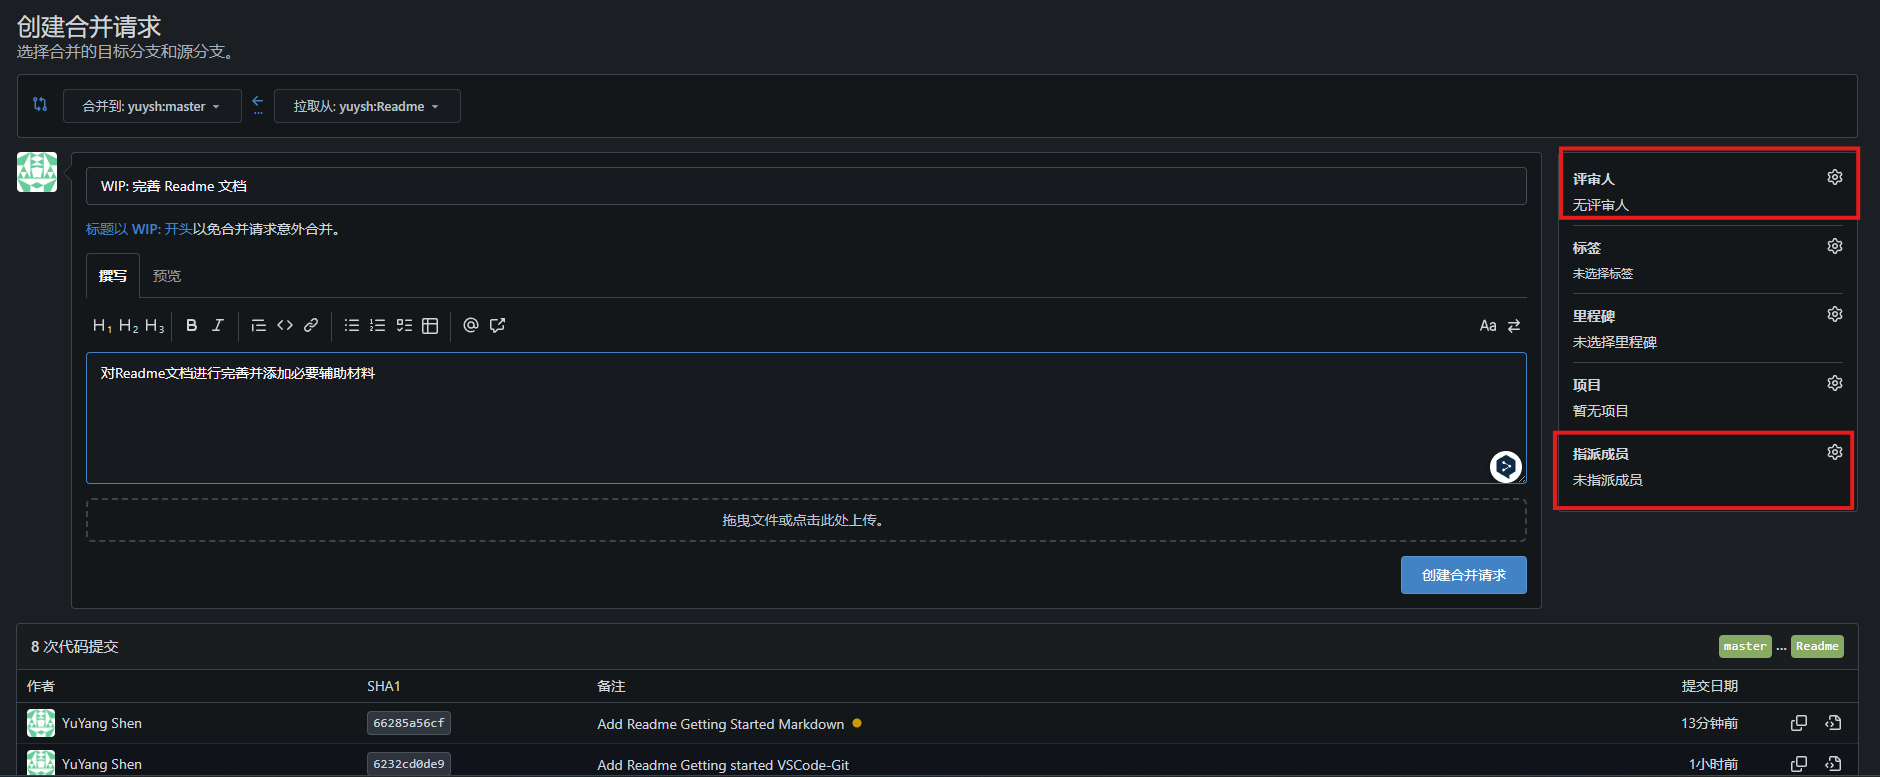Insert an unordered bullet list
Screen dimensions: 1880x777
(x=352, y=325)
